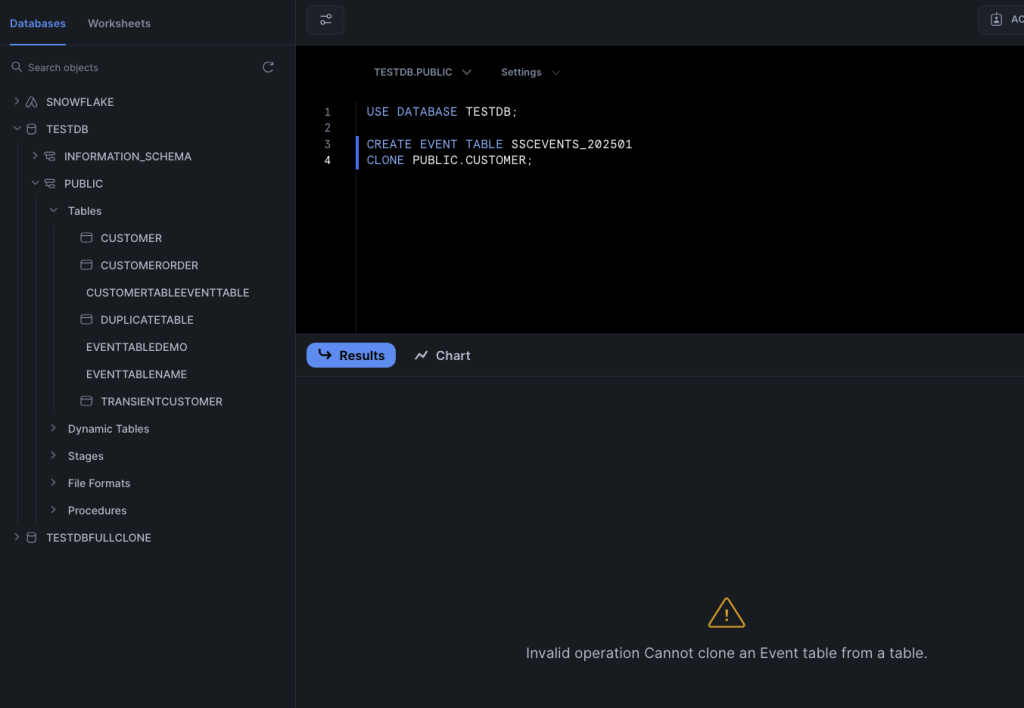Open the filter settings icon button

coord(325,20)
